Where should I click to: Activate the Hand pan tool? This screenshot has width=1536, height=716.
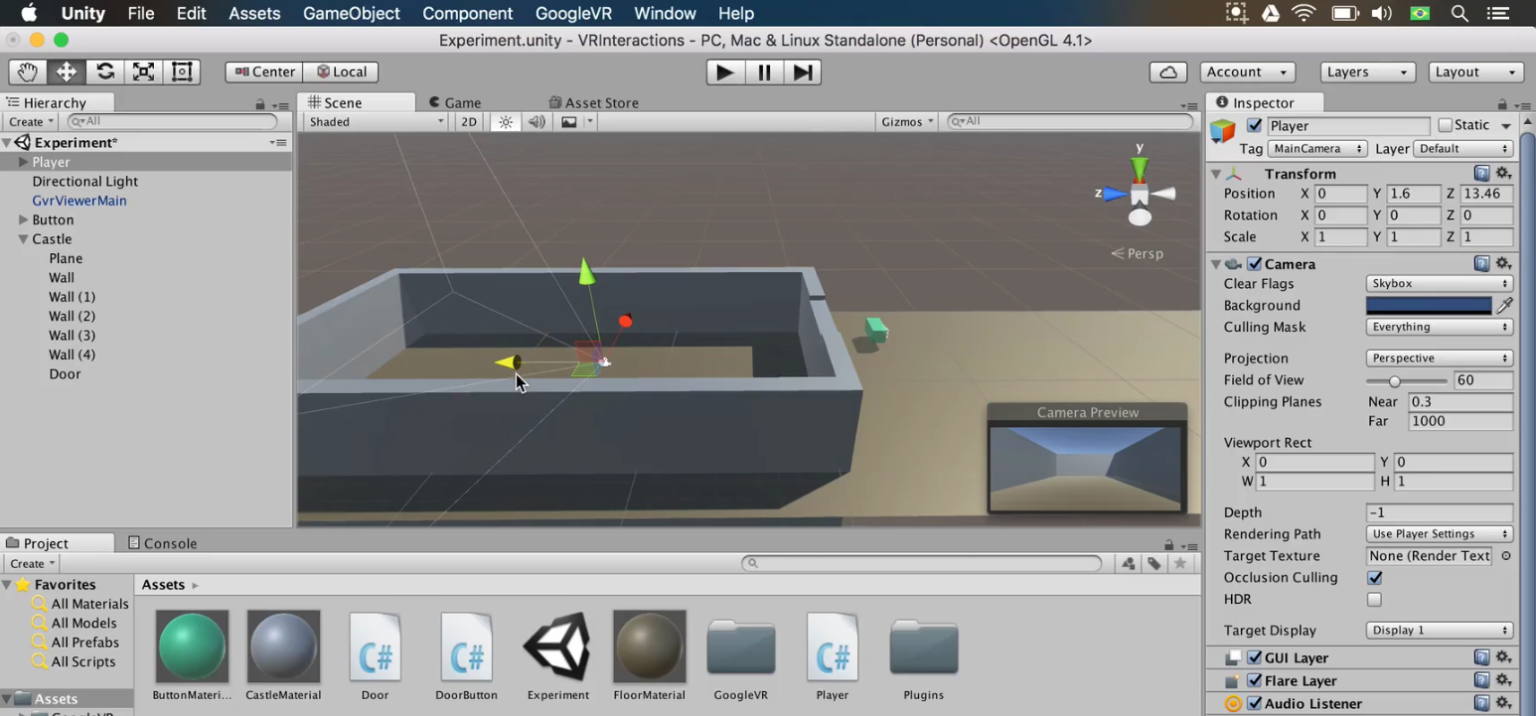[26, 71]
